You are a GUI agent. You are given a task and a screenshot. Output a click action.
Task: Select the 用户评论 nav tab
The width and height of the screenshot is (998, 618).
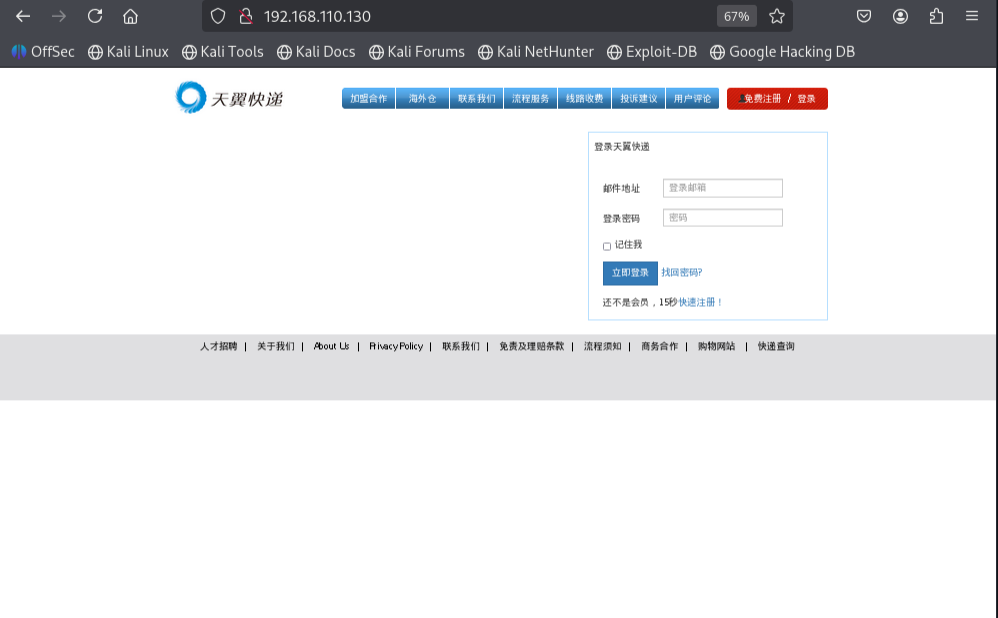pyautogui.click(x=692, y=99)
